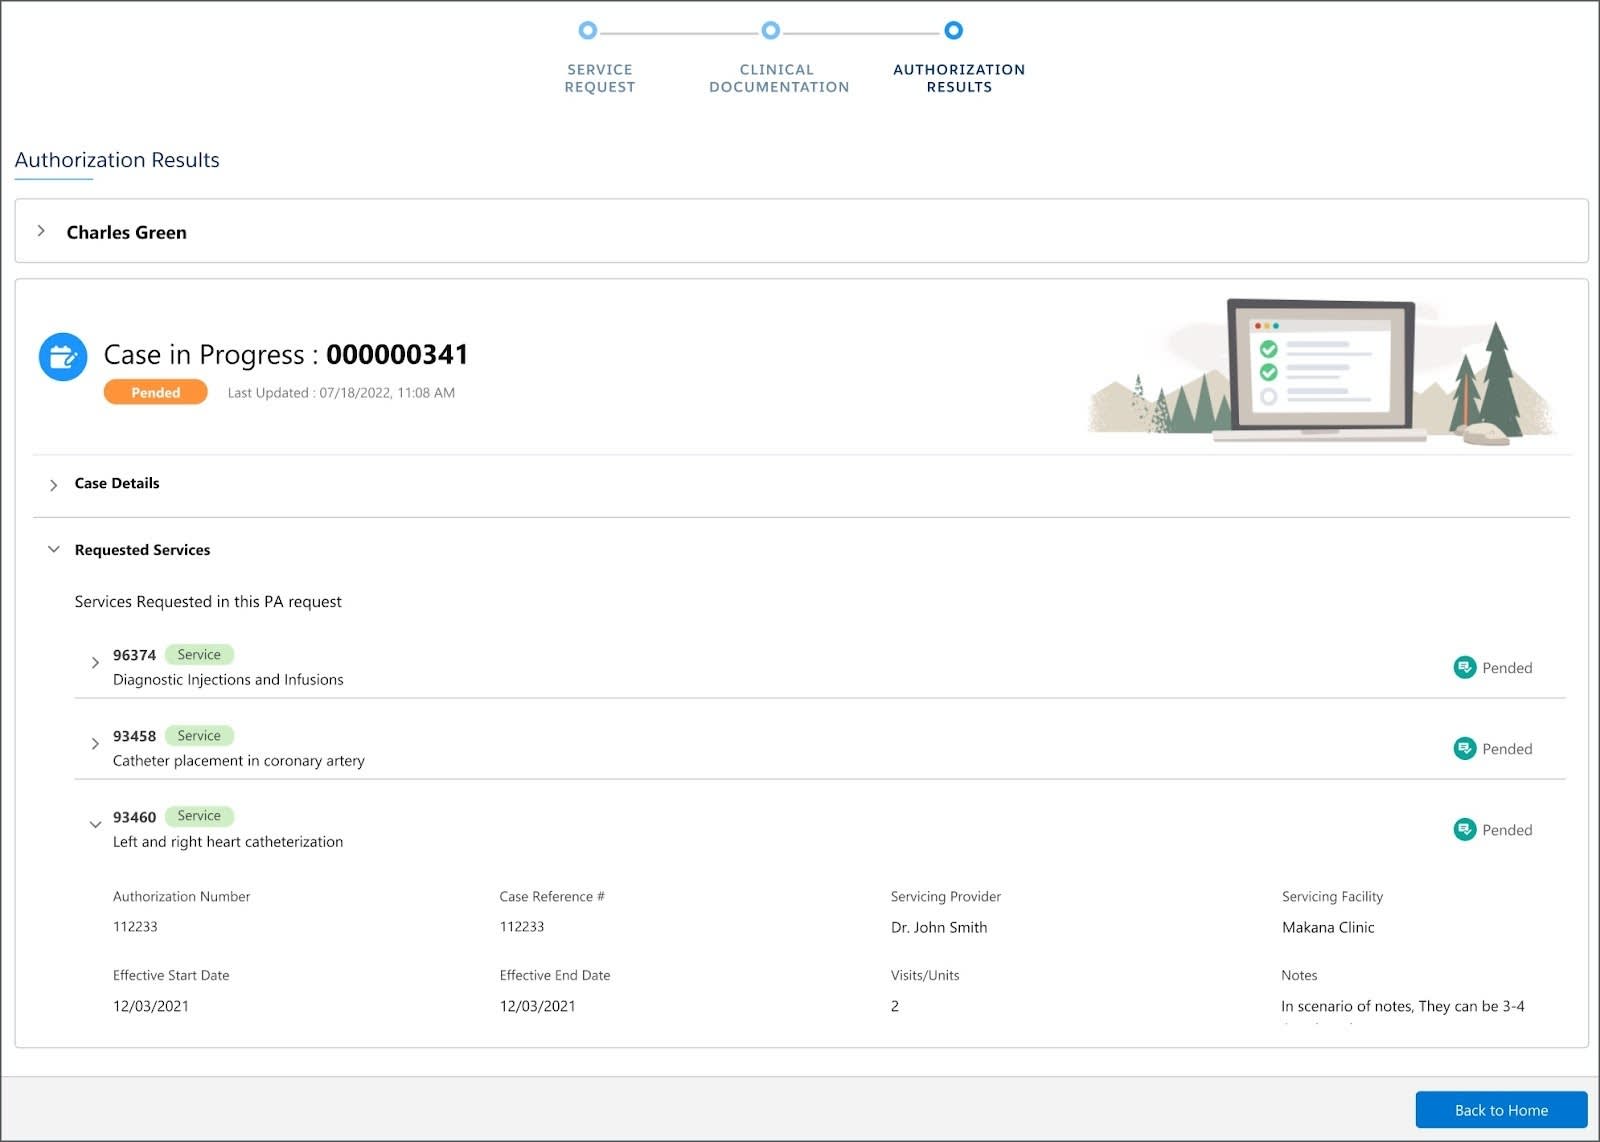This screenshot has height=1142, width=1600.
Task: Click the Service badge next to 93458
Action: pos(198,735)
